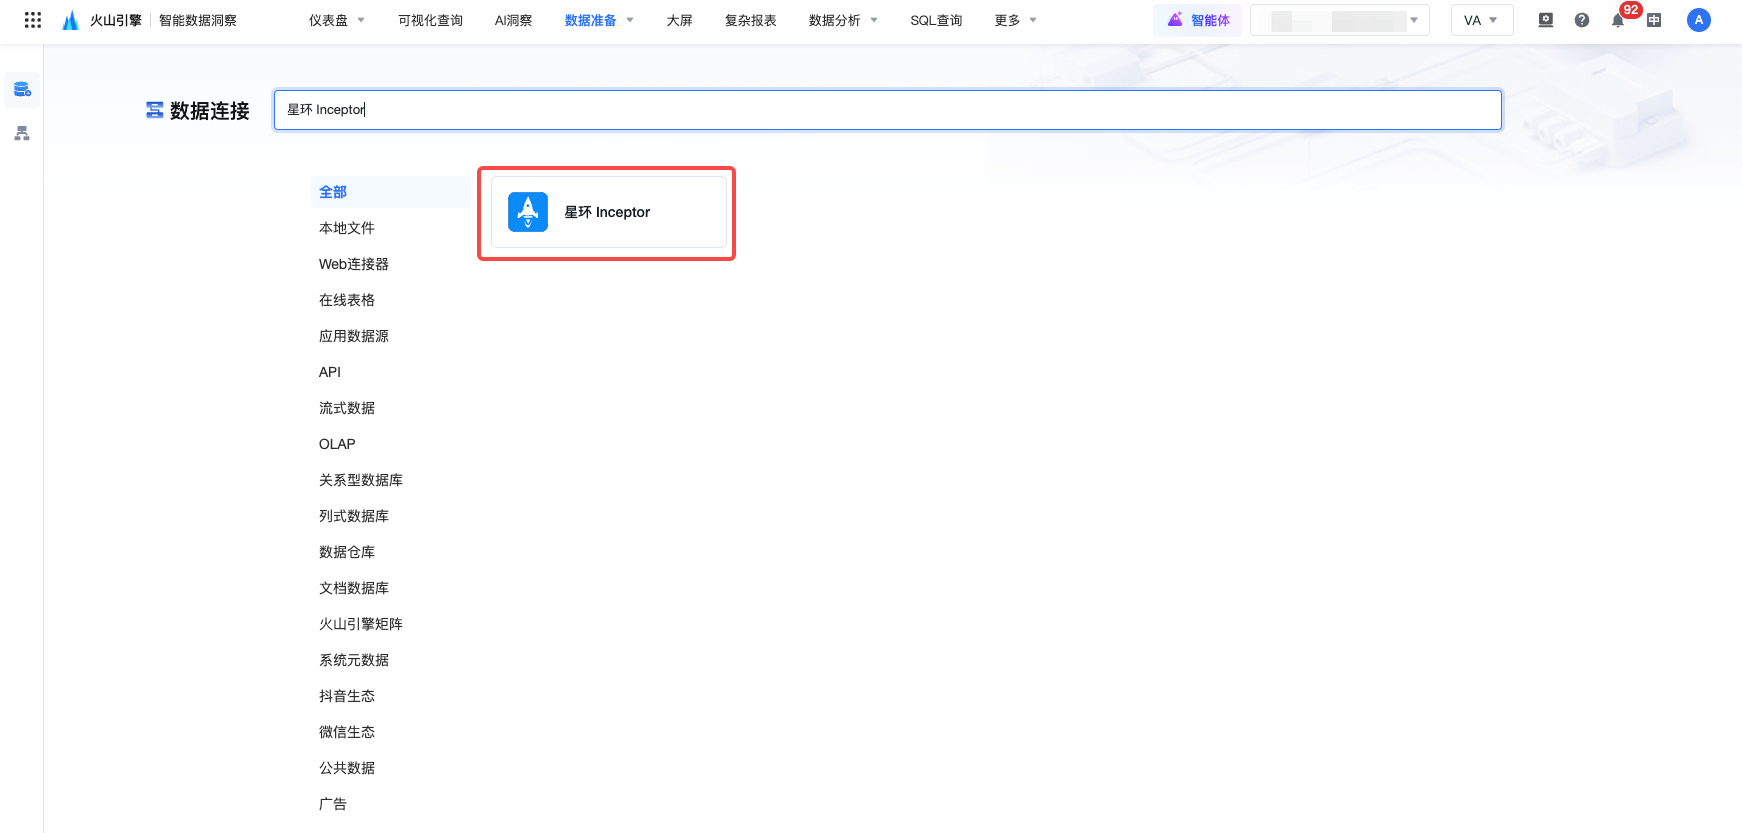Screen dimensions: 1742x833
Task: Open the 智能体 agent button
Action: (x=1198, y=20)
